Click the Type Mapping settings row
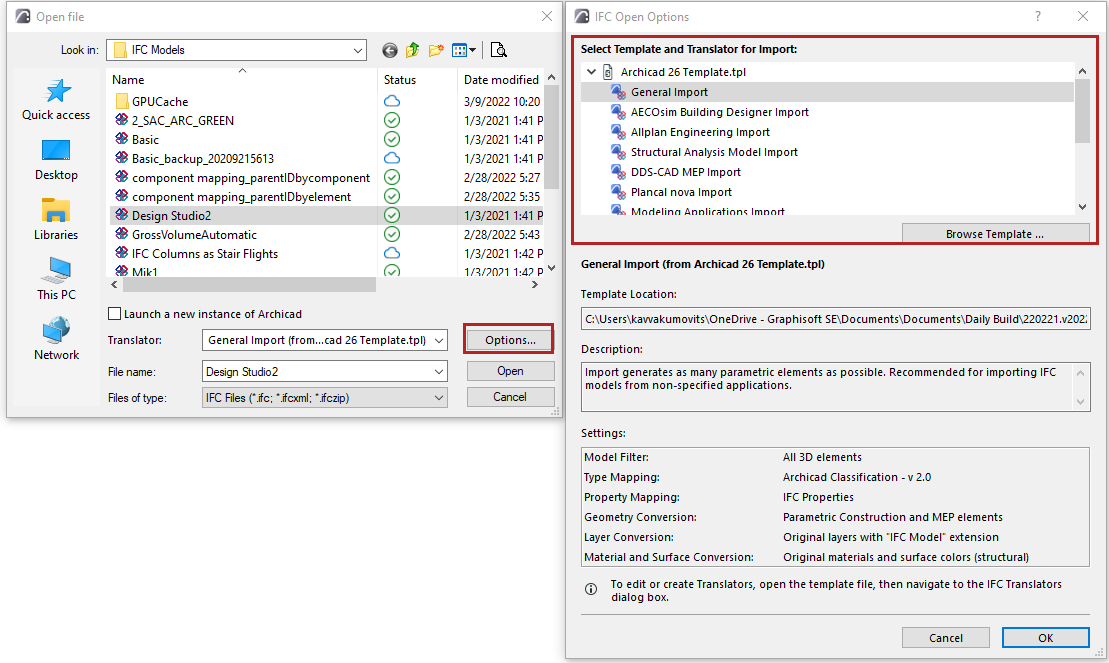 point(835,477)
